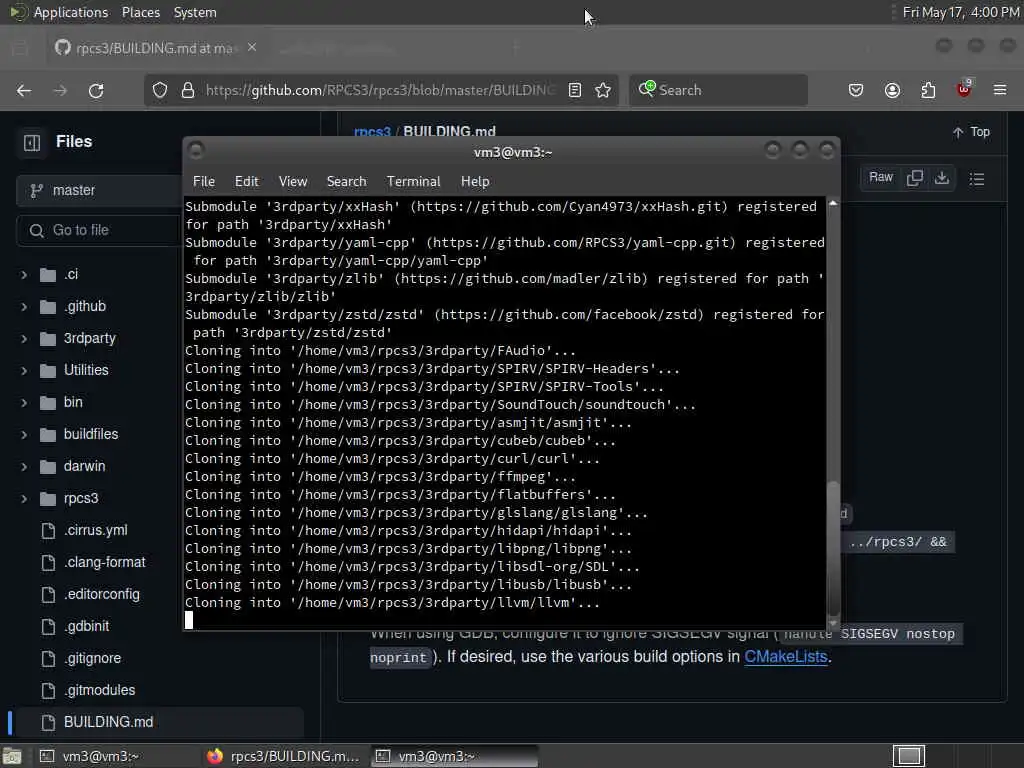Toggle reader view in address bar
1024x768 pixels.
(x=575, y=90)
